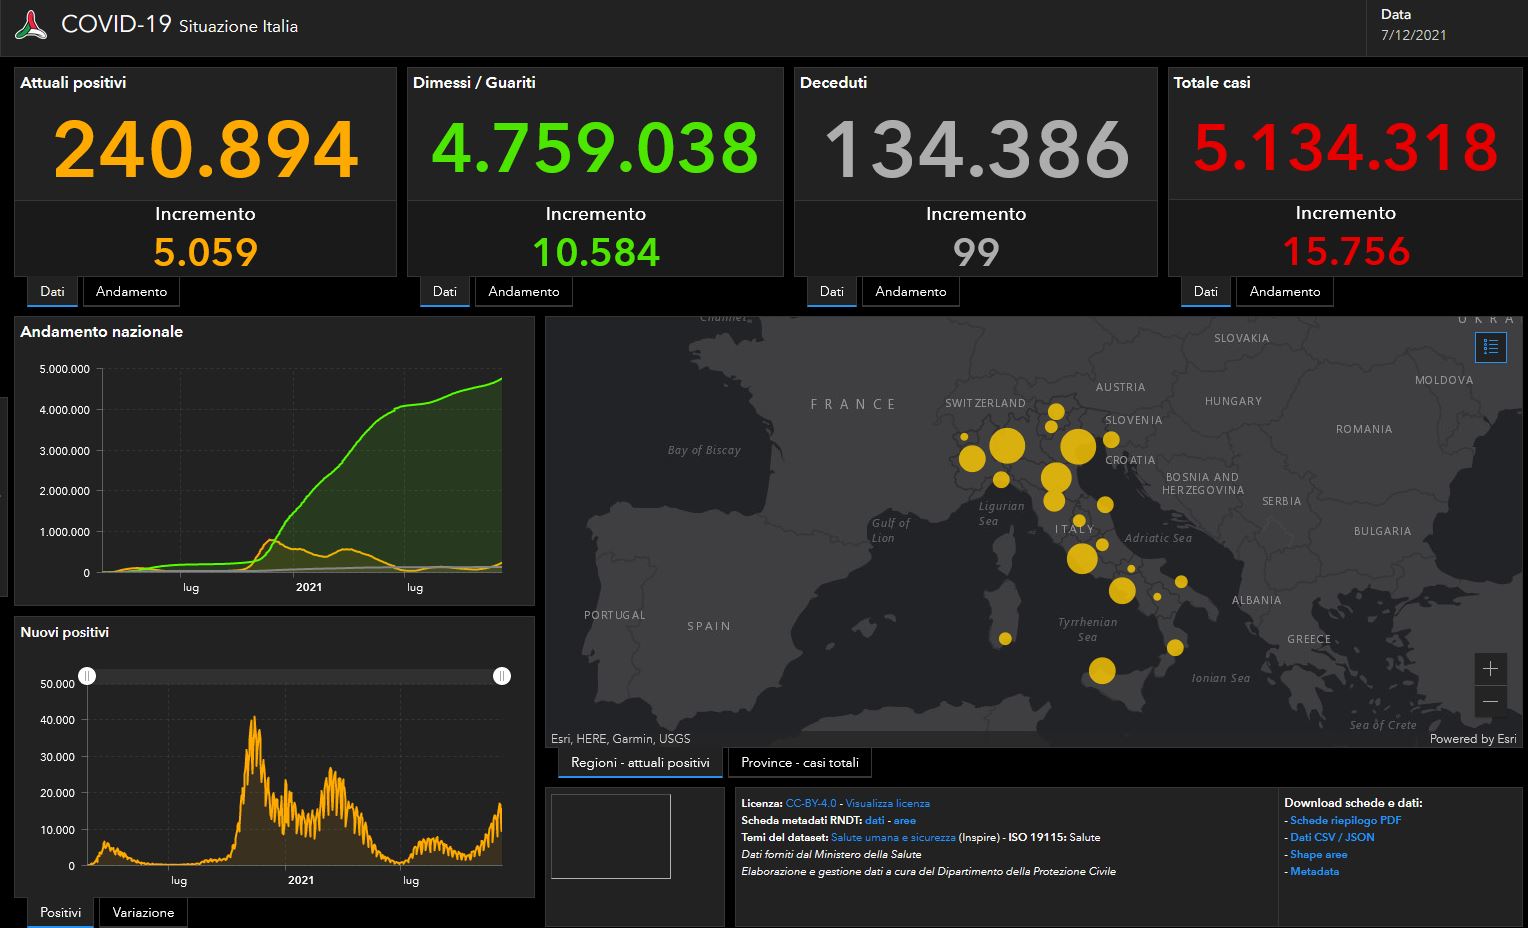Open the Shape aree download link

(1318, 854)
